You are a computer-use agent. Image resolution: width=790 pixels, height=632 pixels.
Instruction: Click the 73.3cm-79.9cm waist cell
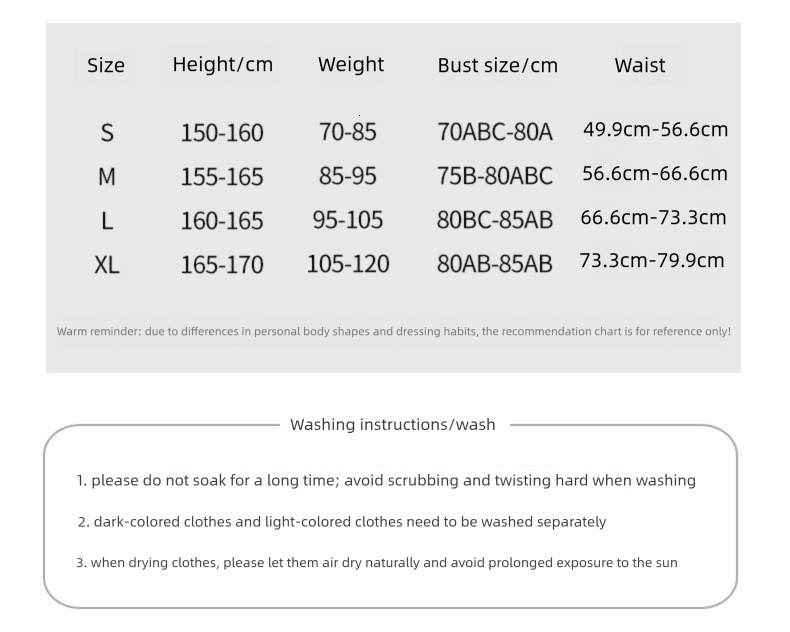pyautogui.click(x=652, y=261)
